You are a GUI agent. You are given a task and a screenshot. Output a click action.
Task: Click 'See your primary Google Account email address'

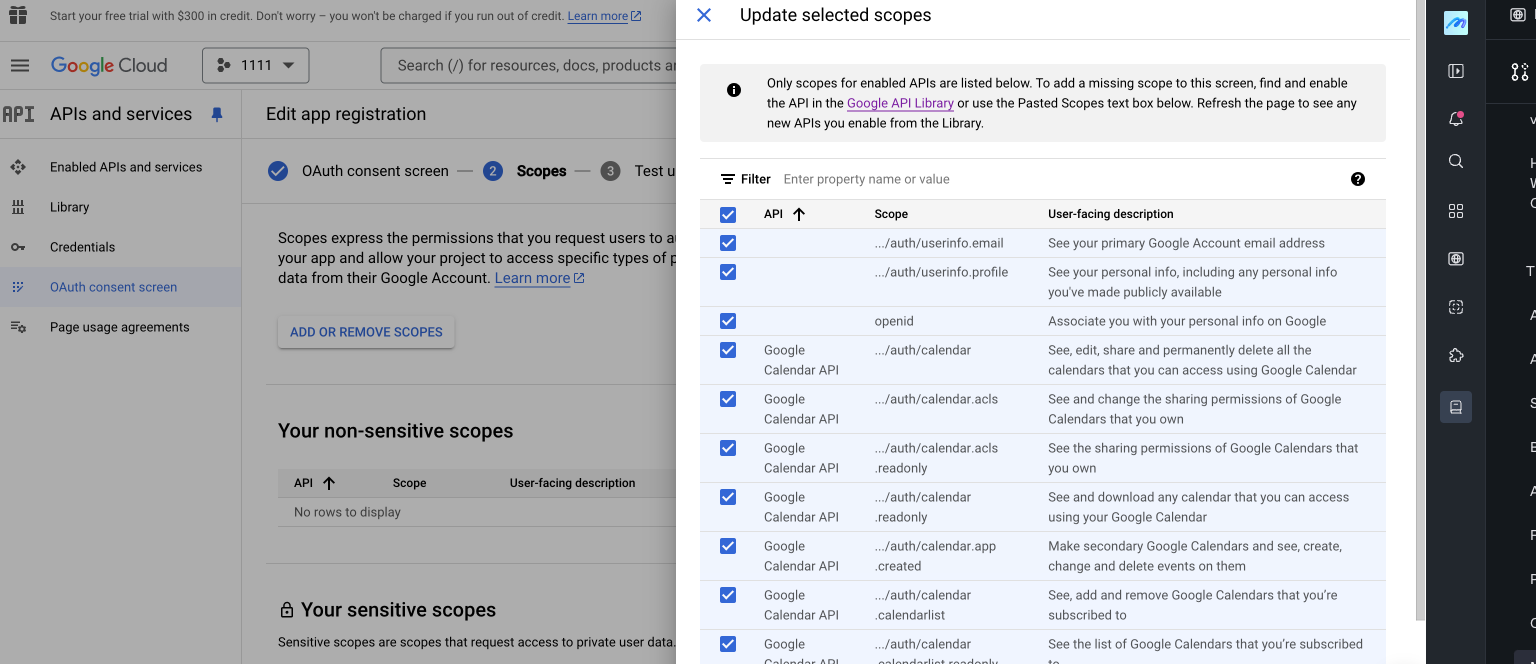[x=1186, y=243]
